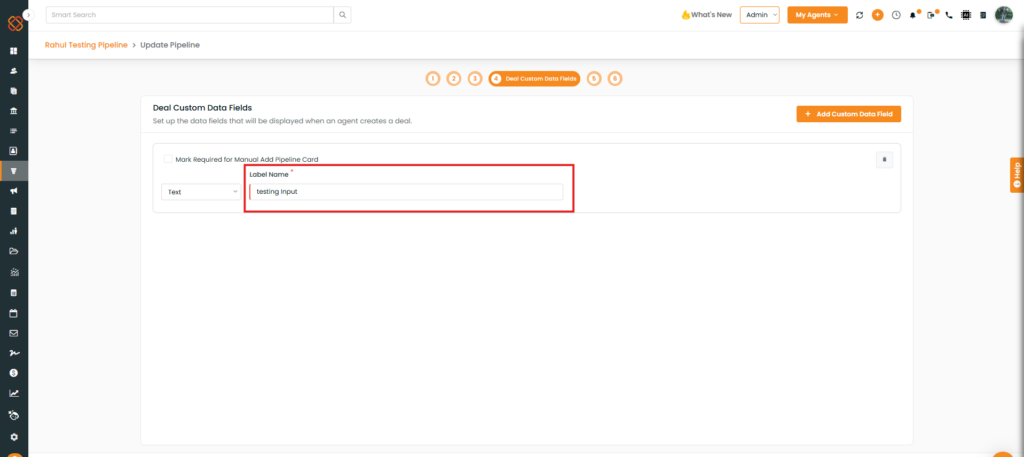Click Add Custom Data Field button

(848, 114)
